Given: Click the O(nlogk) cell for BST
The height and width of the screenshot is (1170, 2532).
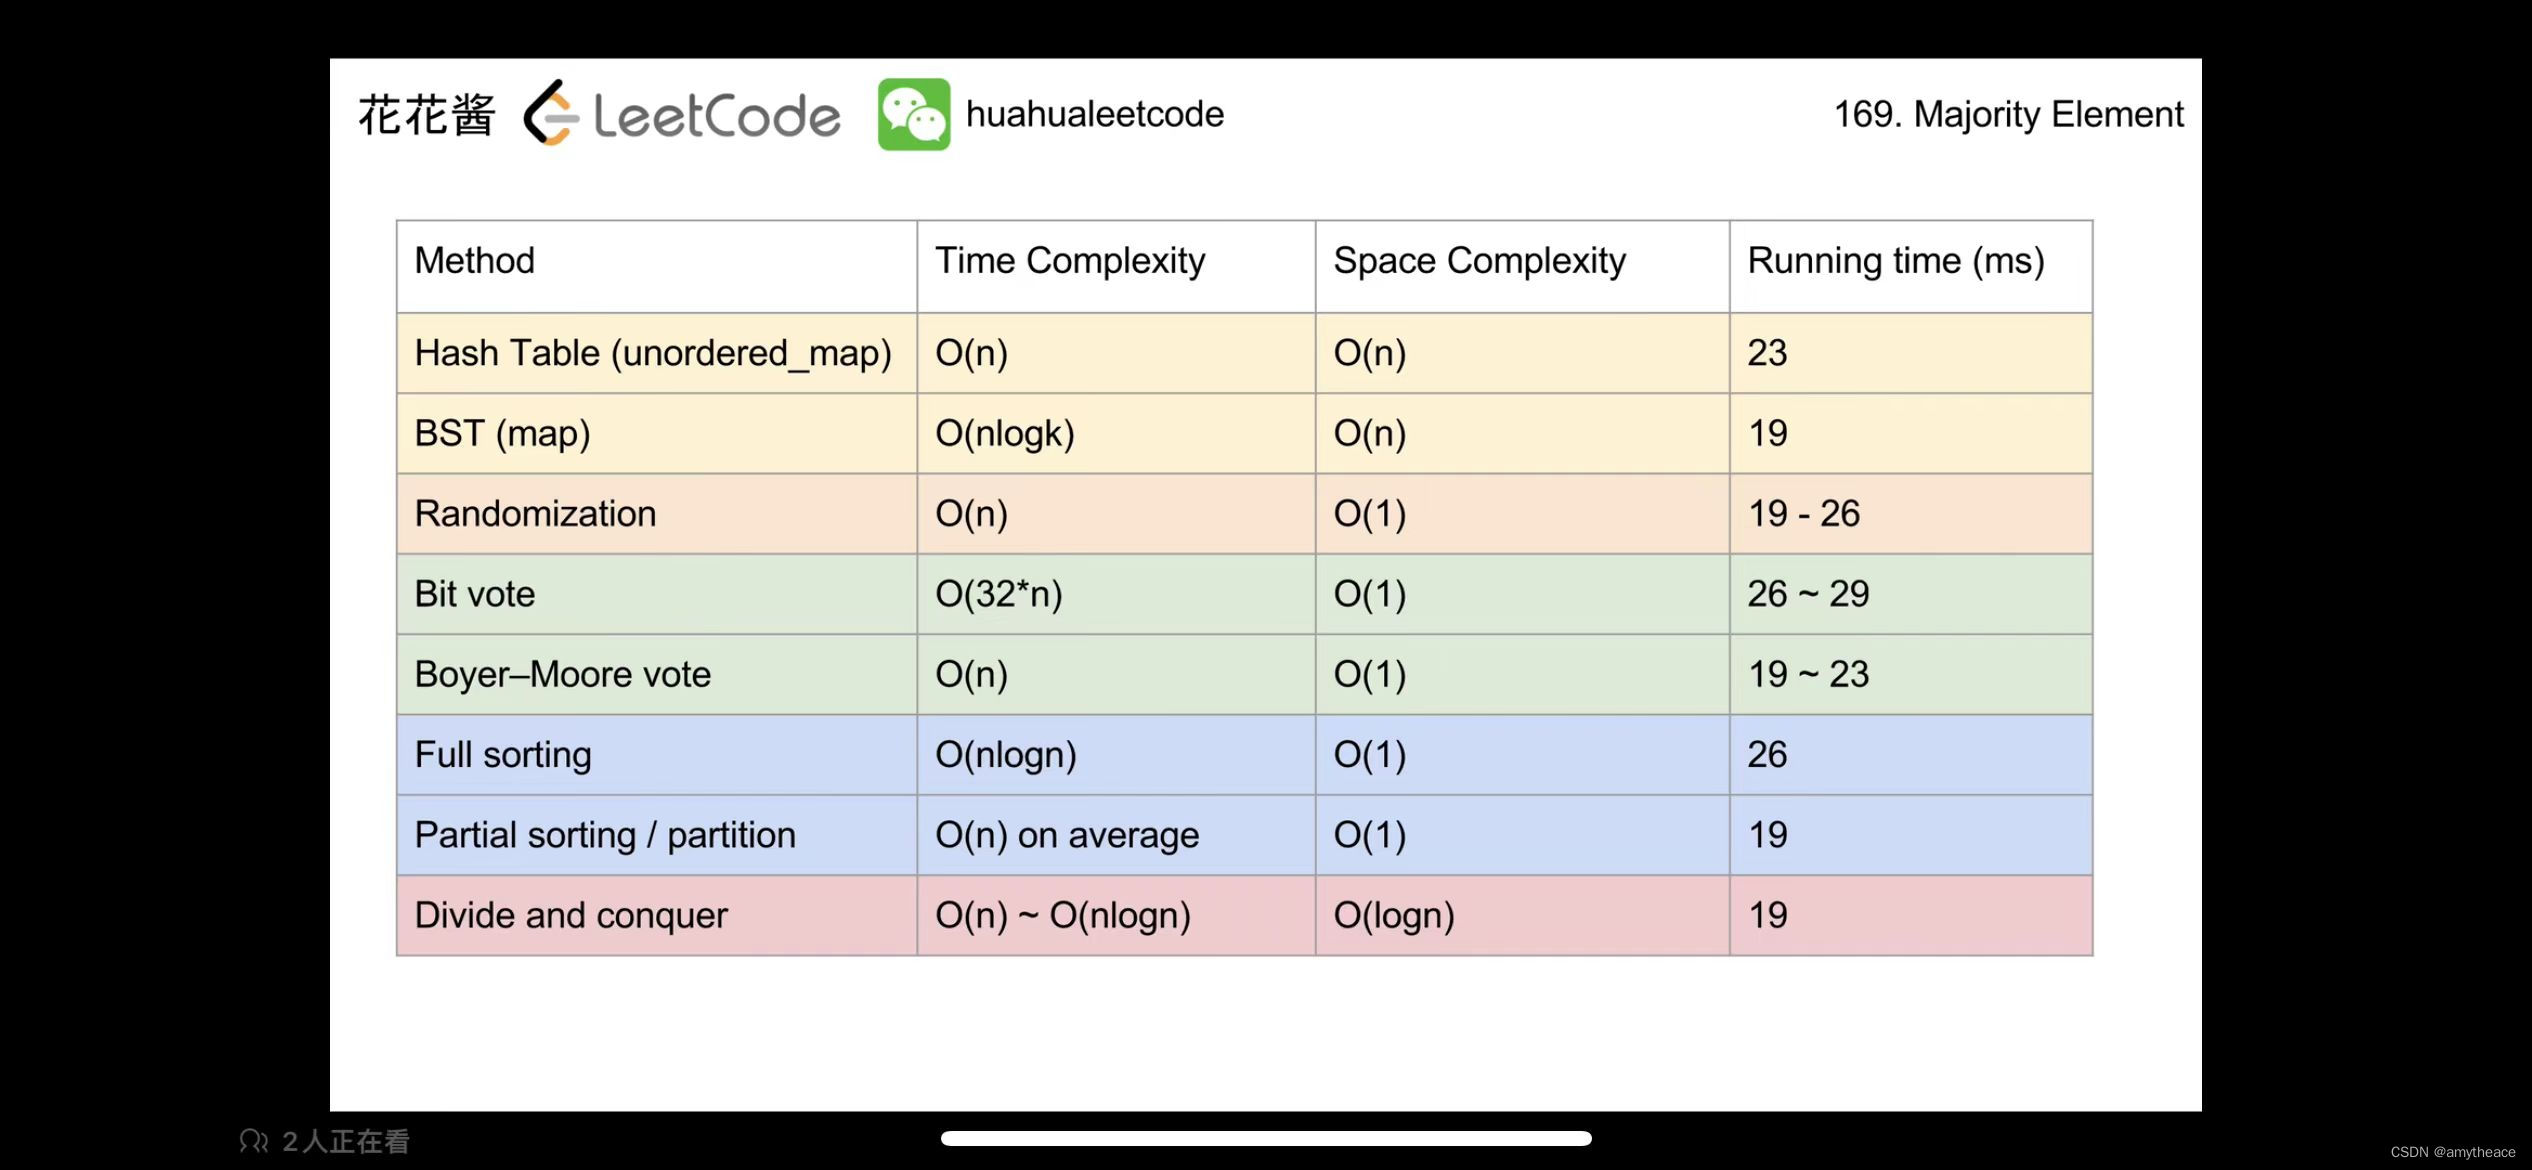Looking at the screenshot, I should click(x=1005, y=433).
